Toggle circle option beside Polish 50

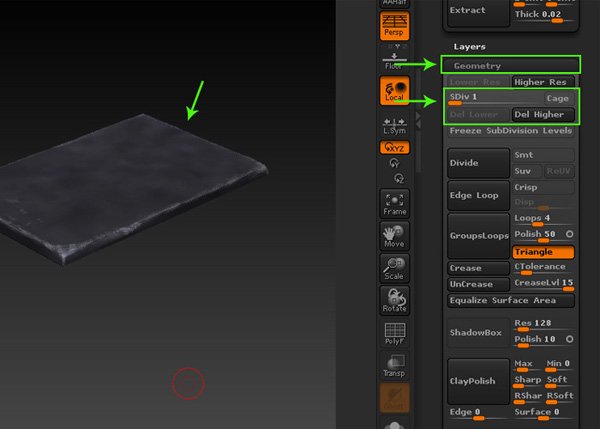tap(569, 234)
